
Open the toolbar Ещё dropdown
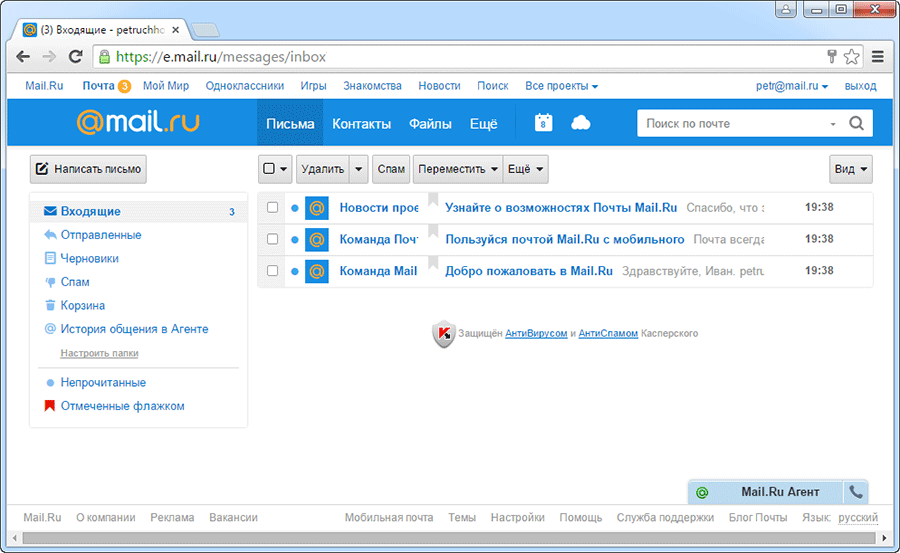pos(525,169)
